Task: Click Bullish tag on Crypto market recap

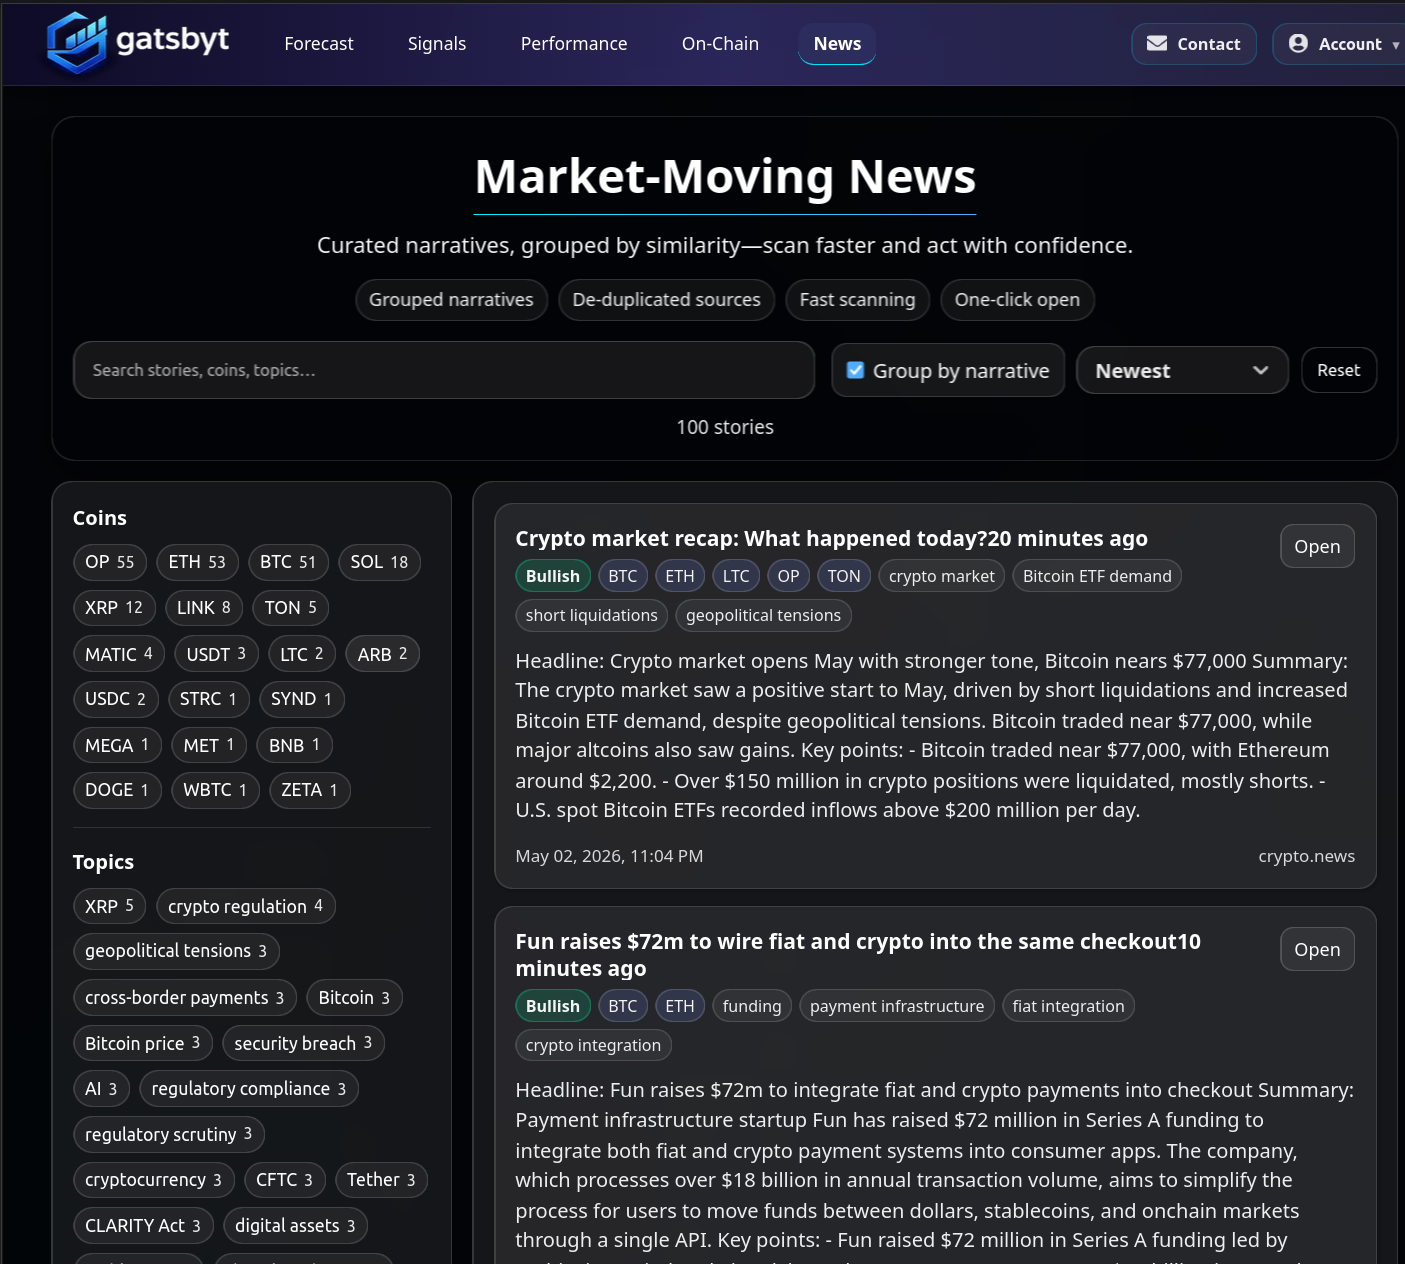Action: point(553,576)
